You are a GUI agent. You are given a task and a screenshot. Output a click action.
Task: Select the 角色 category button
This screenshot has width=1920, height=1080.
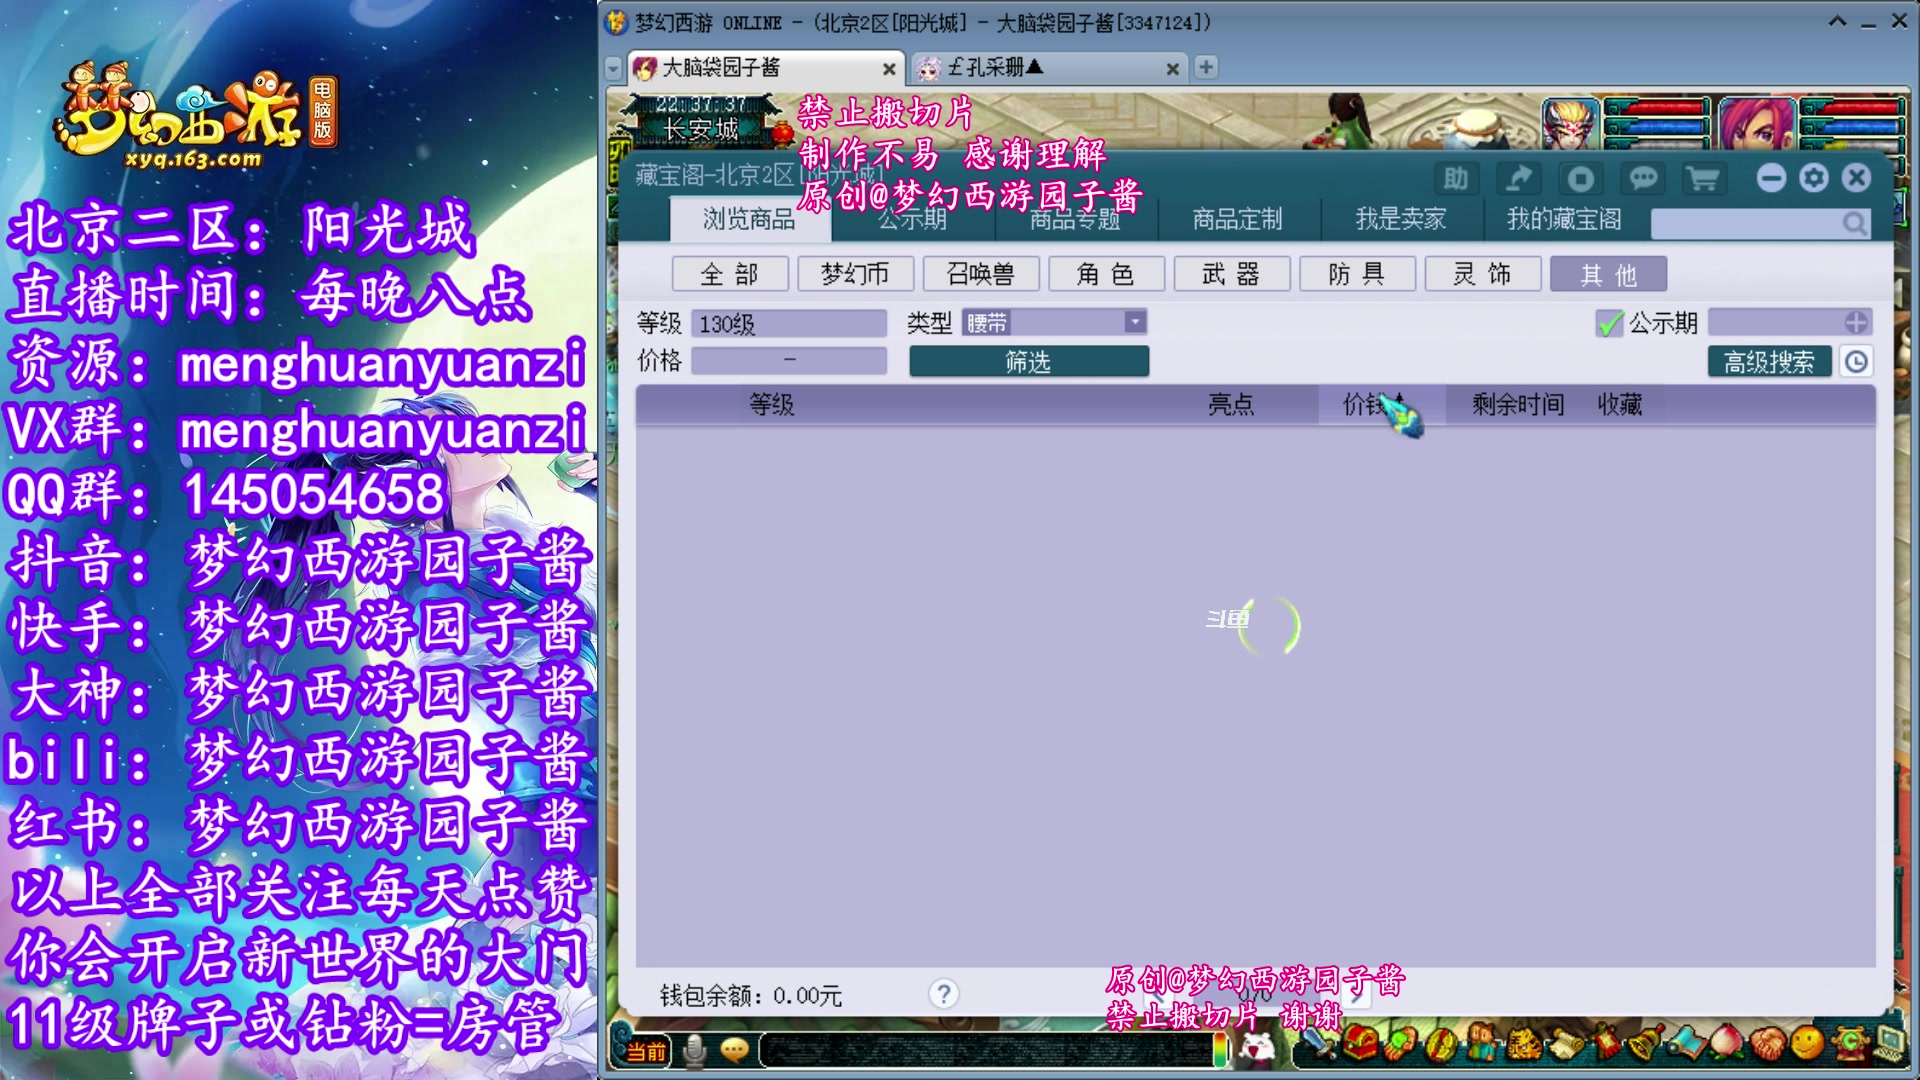coord(1106,274)
